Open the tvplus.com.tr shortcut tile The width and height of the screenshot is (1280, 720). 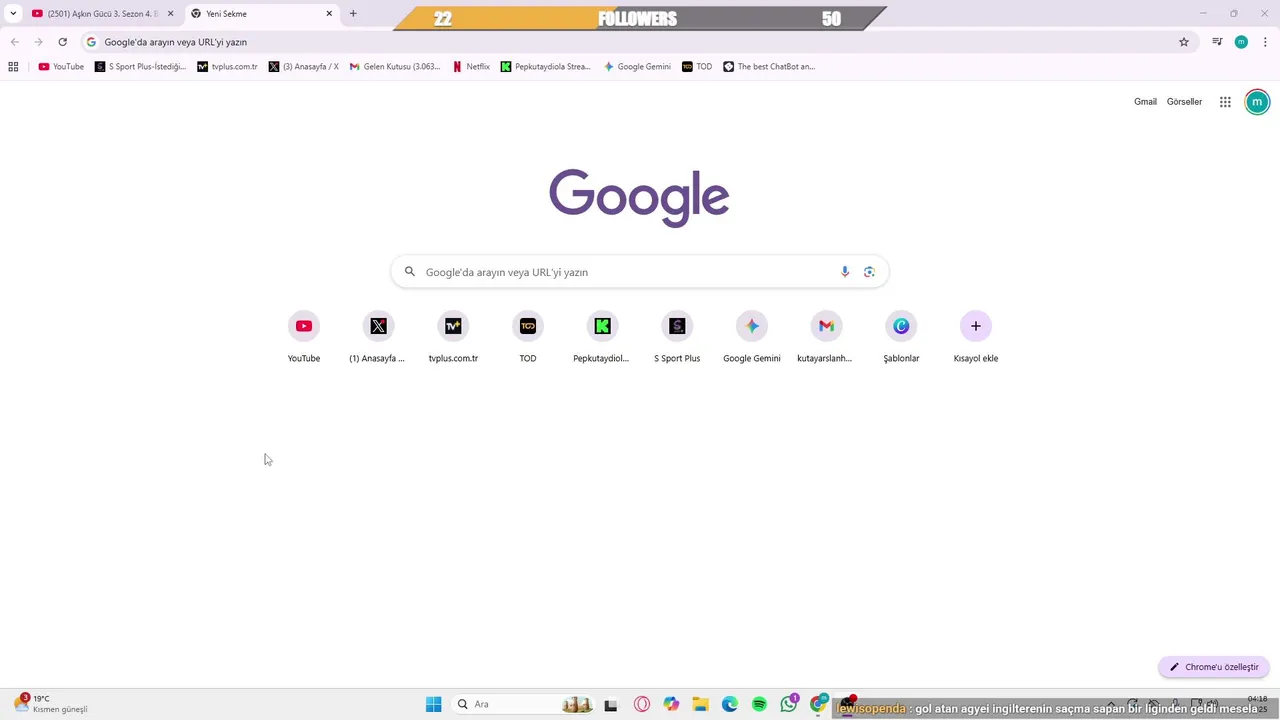453,338
